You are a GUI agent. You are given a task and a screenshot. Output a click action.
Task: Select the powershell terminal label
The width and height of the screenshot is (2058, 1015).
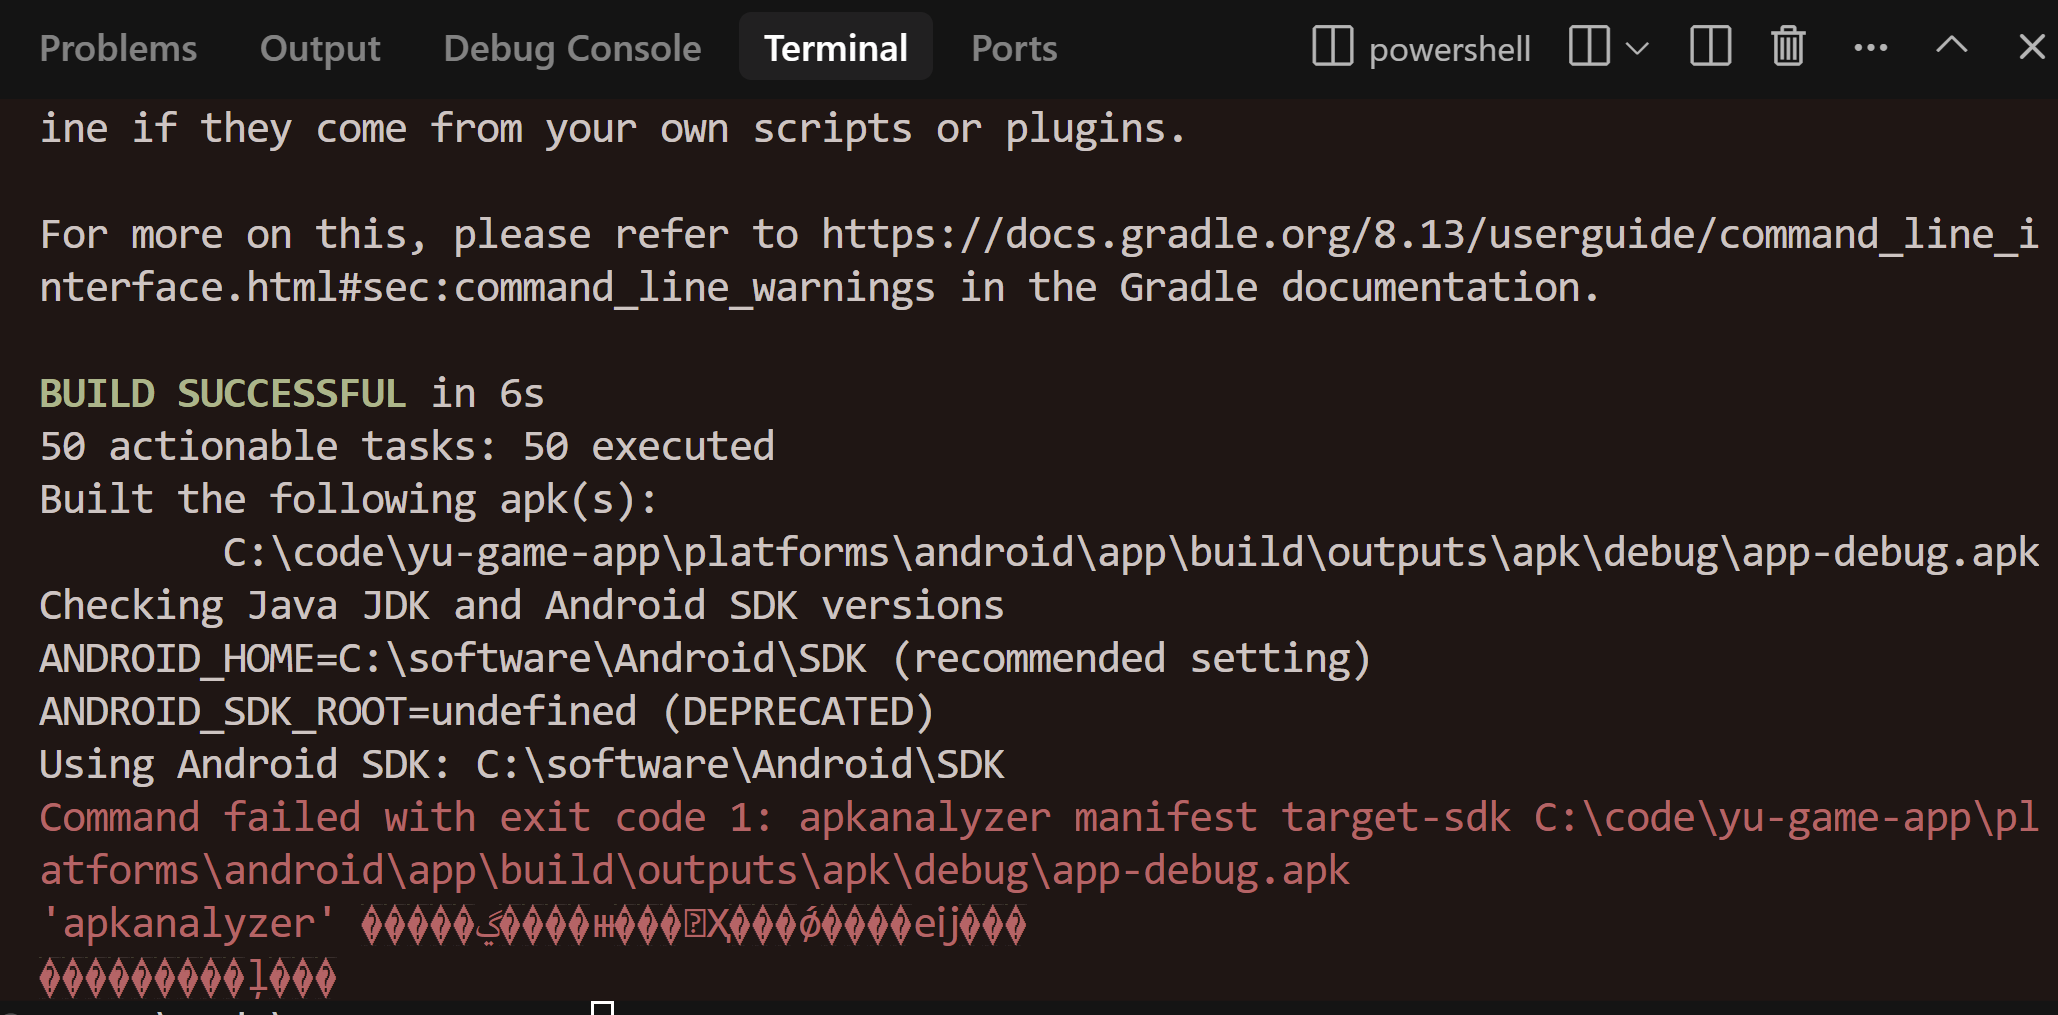coord(1449,49)
